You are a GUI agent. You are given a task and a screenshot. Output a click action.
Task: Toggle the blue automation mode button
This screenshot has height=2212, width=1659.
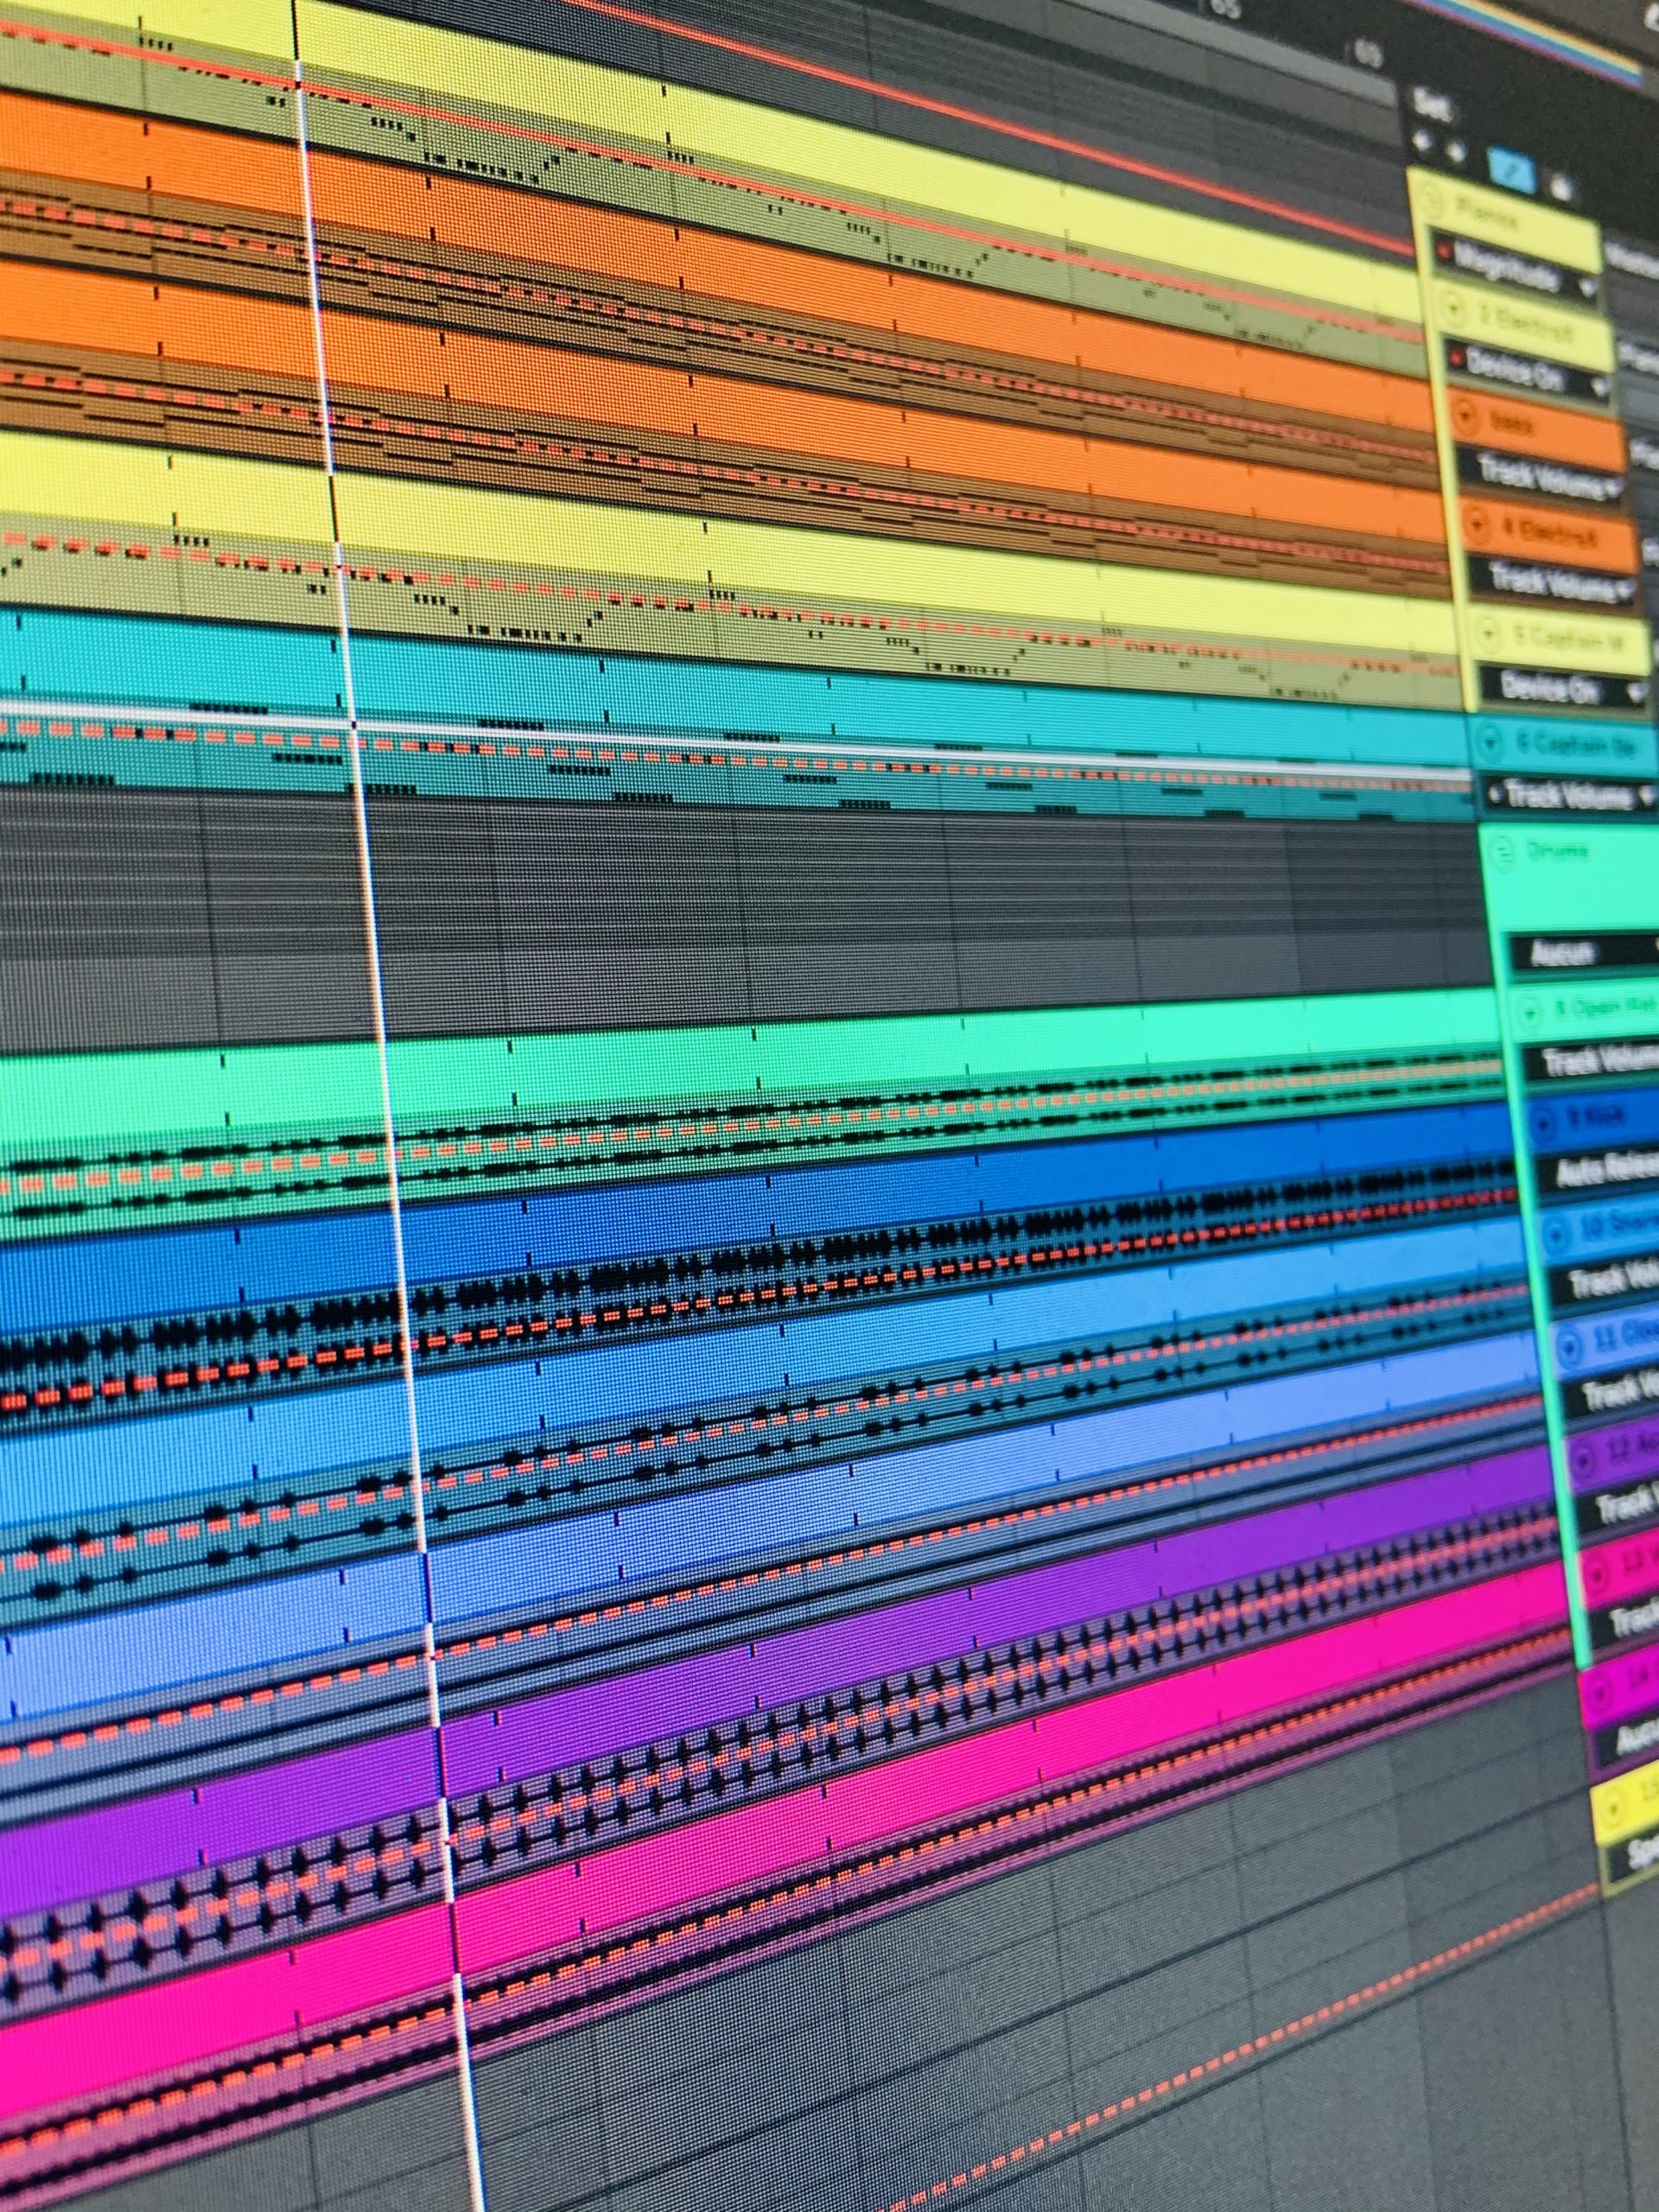pyautogui.click(x=1512, y=169)
